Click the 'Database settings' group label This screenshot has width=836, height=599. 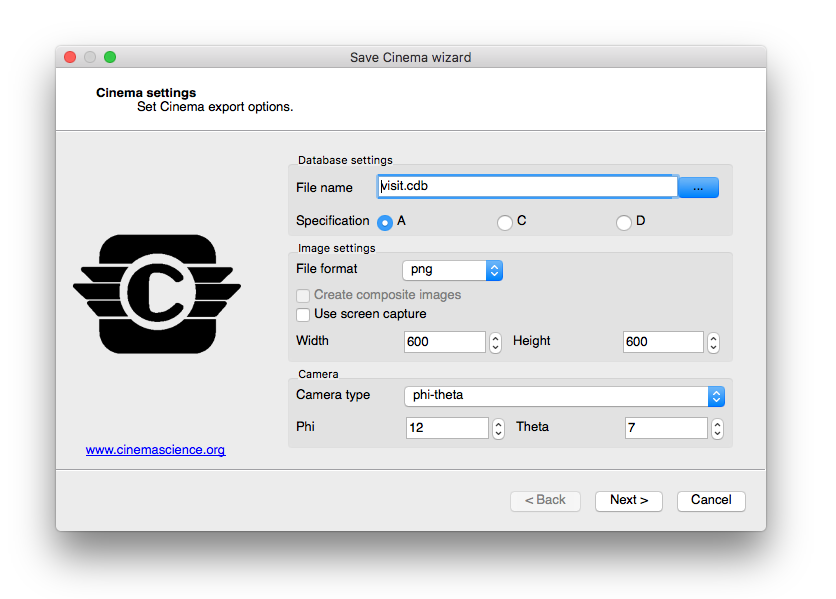[345, 160]
